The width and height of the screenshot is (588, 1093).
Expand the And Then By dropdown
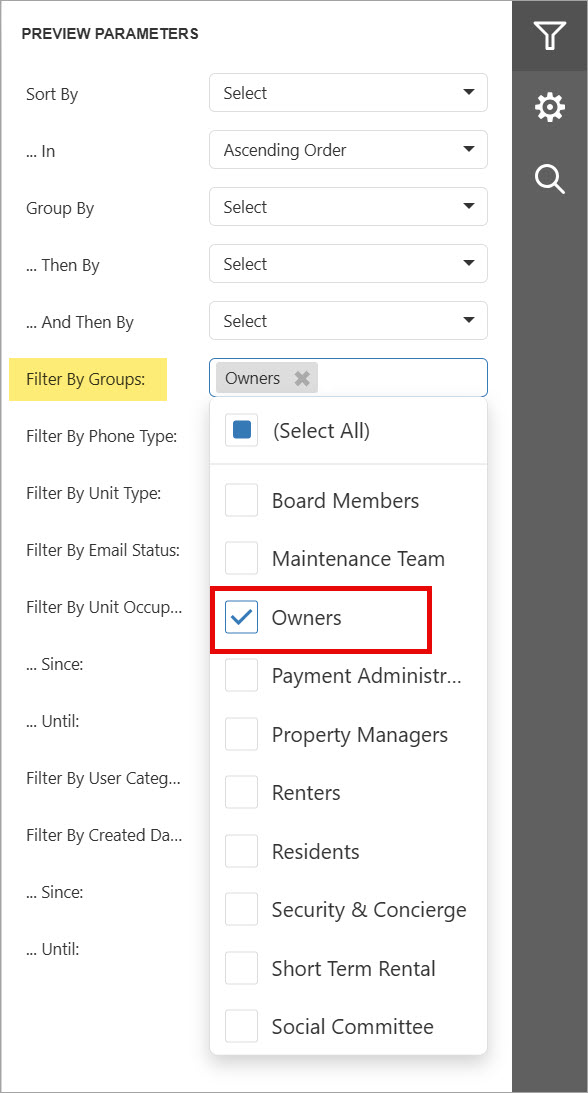coord(348,321)
